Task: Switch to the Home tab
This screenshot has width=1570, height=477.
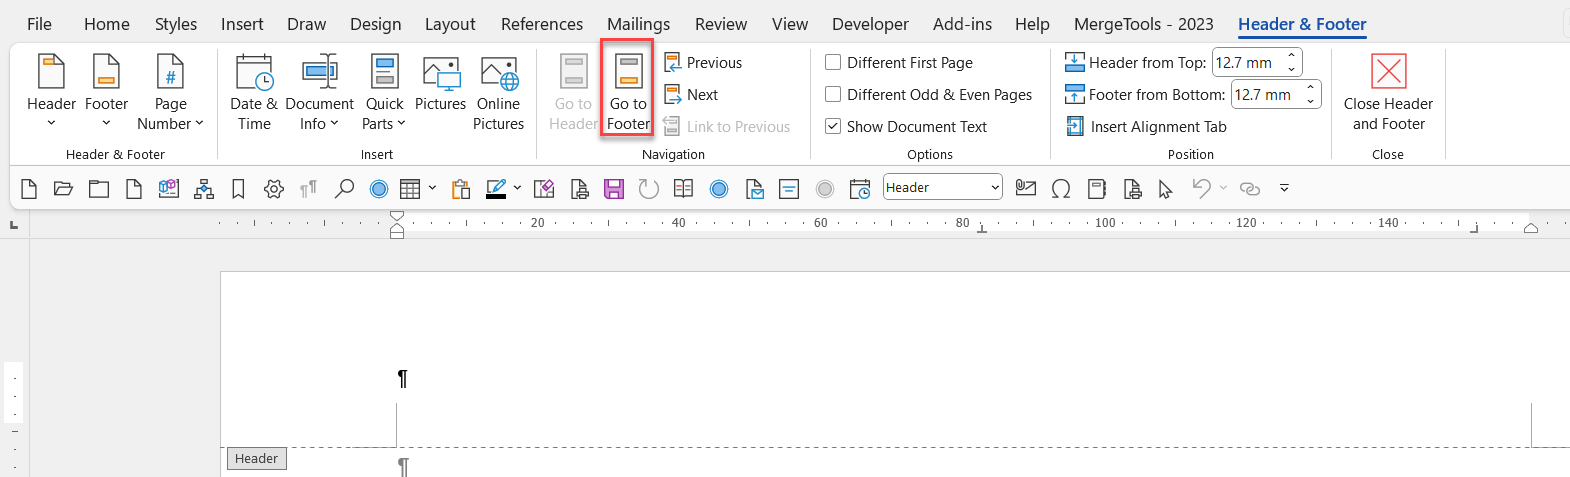Action: point(107,24)
